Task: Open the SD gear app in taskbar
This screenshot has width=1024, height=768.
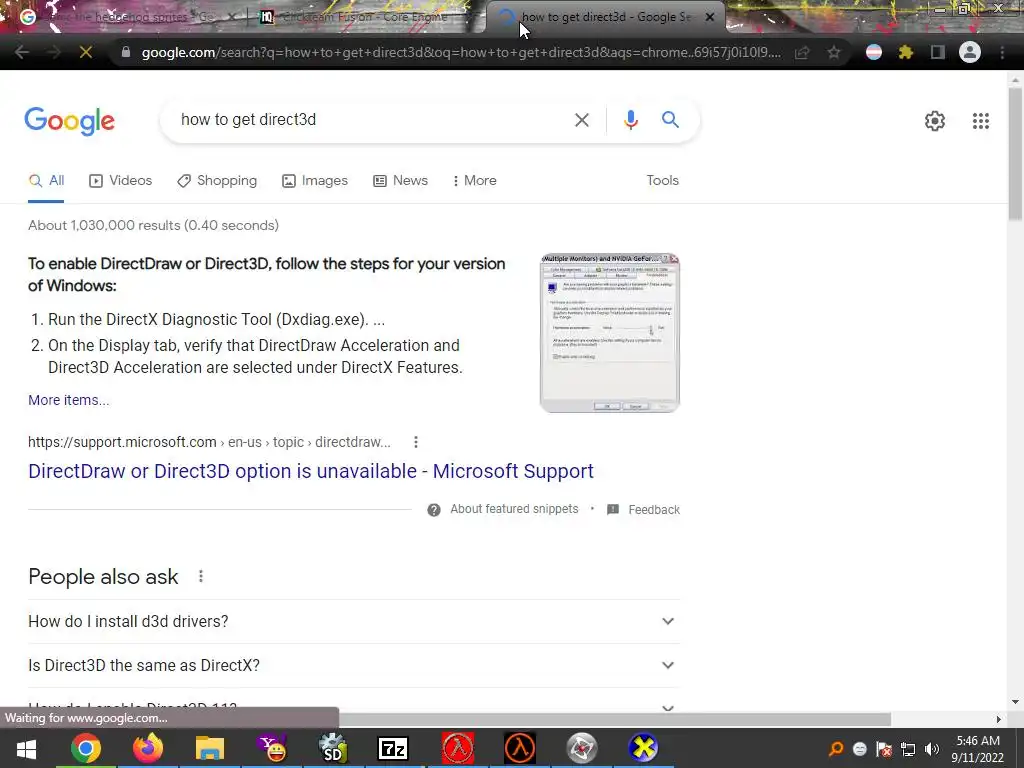Action: 332,748
